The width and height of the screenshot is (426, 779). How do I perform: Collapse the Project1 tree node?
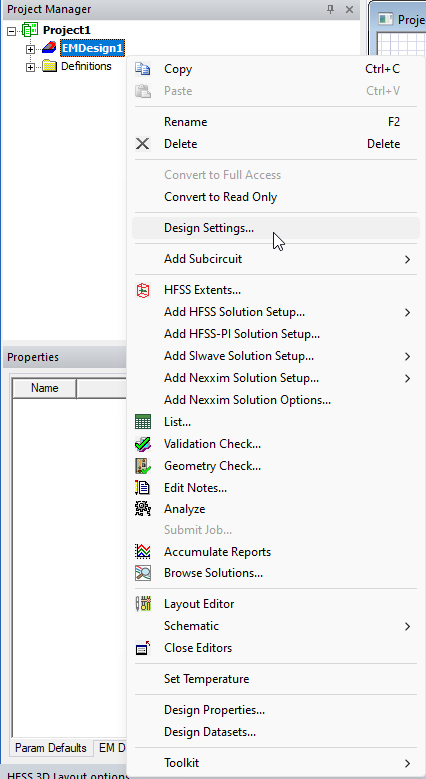(12, 31)
